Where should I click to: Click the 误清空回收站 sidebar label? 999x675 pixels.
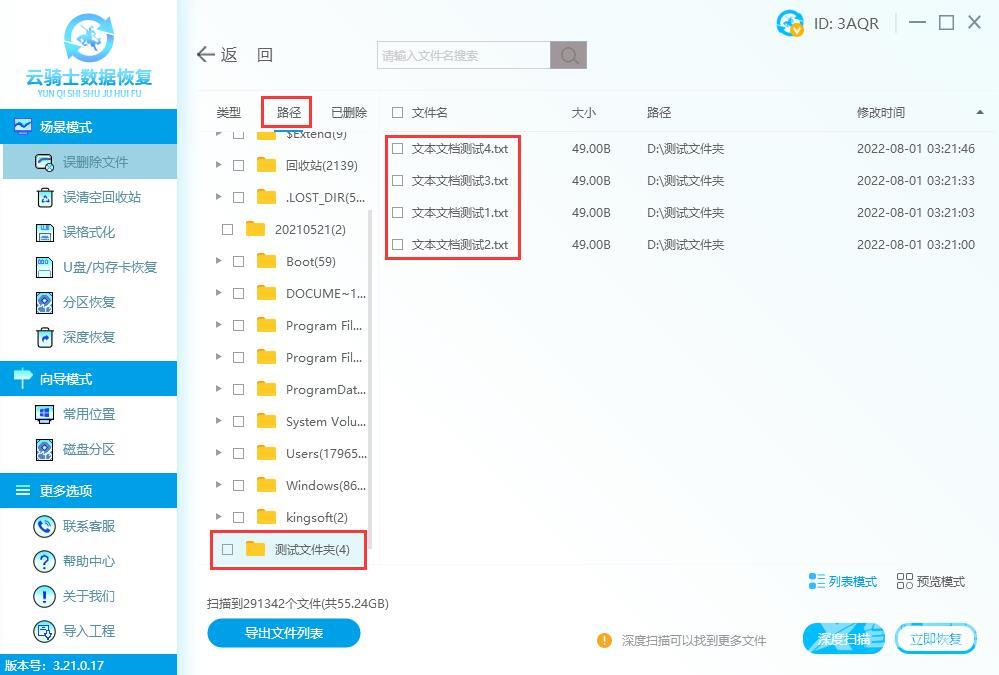click(x=102, y=198)
